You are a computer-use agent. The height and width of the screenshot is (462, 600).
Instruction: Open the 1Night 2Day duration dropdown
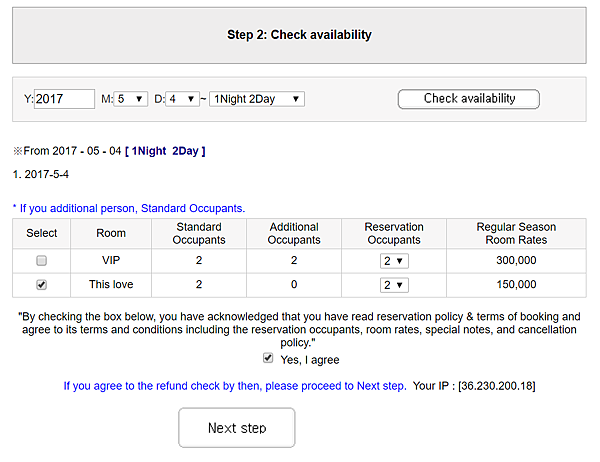coord(257,99)
